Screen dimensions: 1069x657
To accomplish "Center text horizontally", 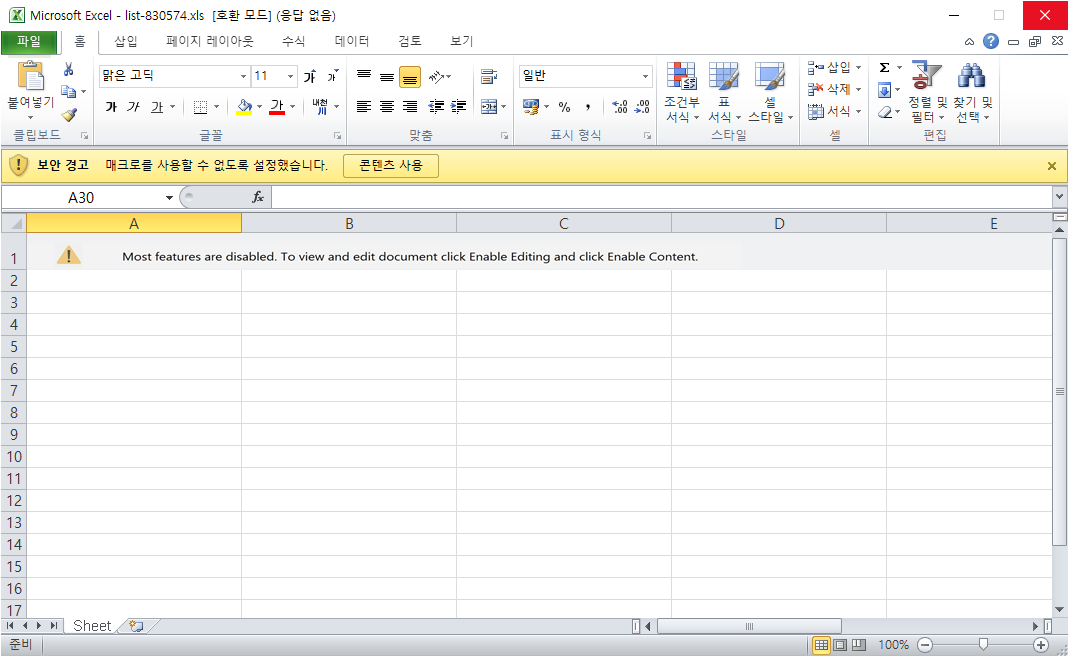I will [387, 107].
